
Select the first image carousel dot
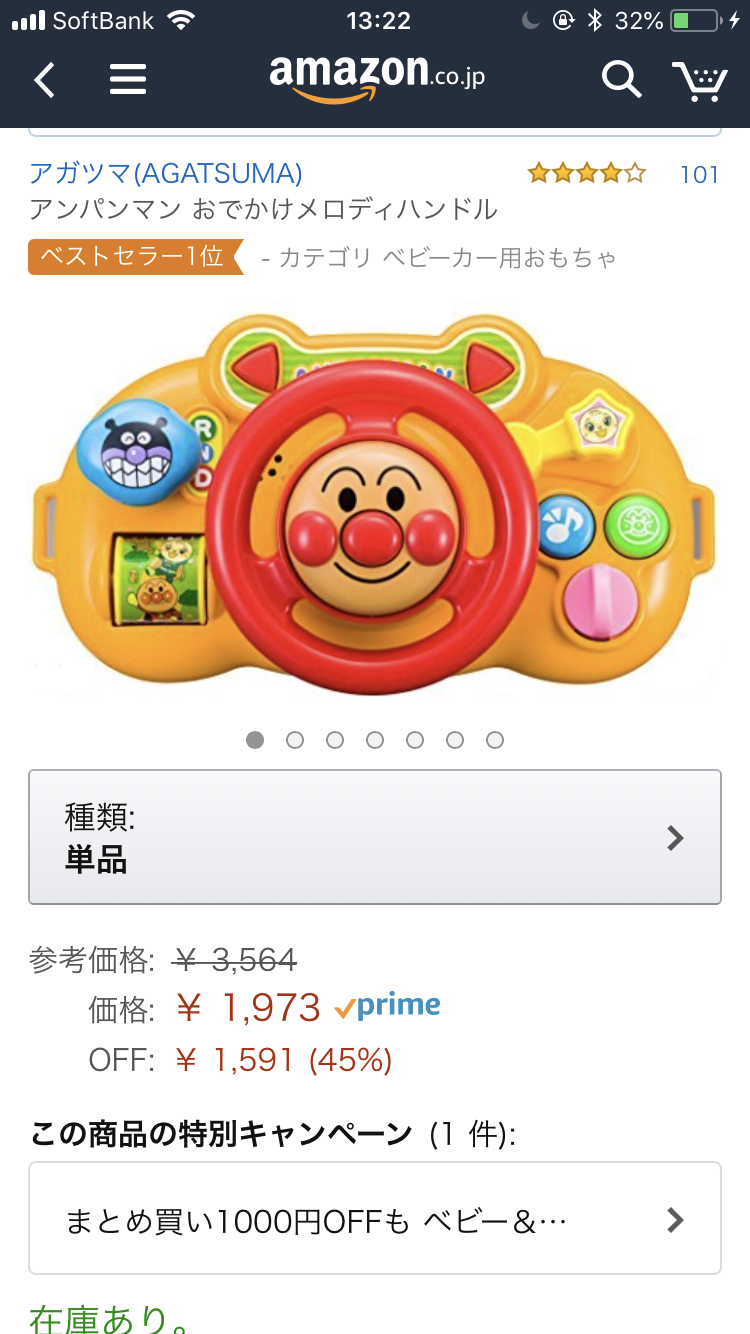coord(255,740)
